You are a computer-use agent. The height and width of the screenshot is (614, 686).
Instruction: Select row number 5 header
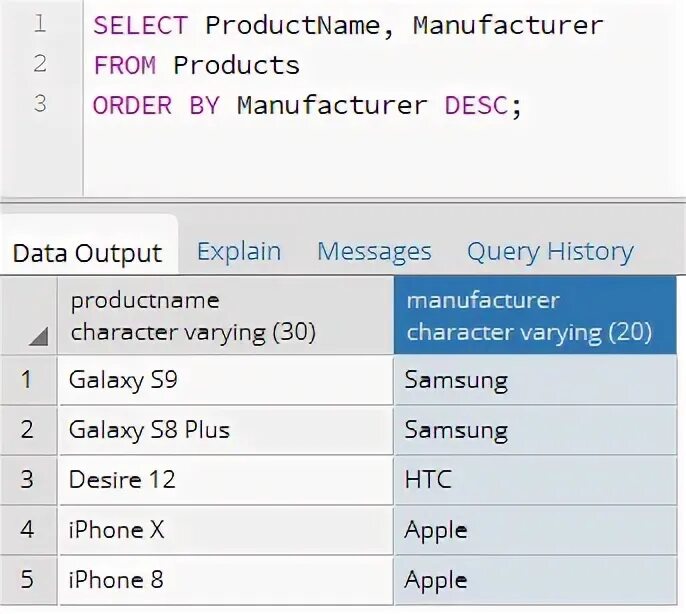pyautogui.click(x=28, y=580)
